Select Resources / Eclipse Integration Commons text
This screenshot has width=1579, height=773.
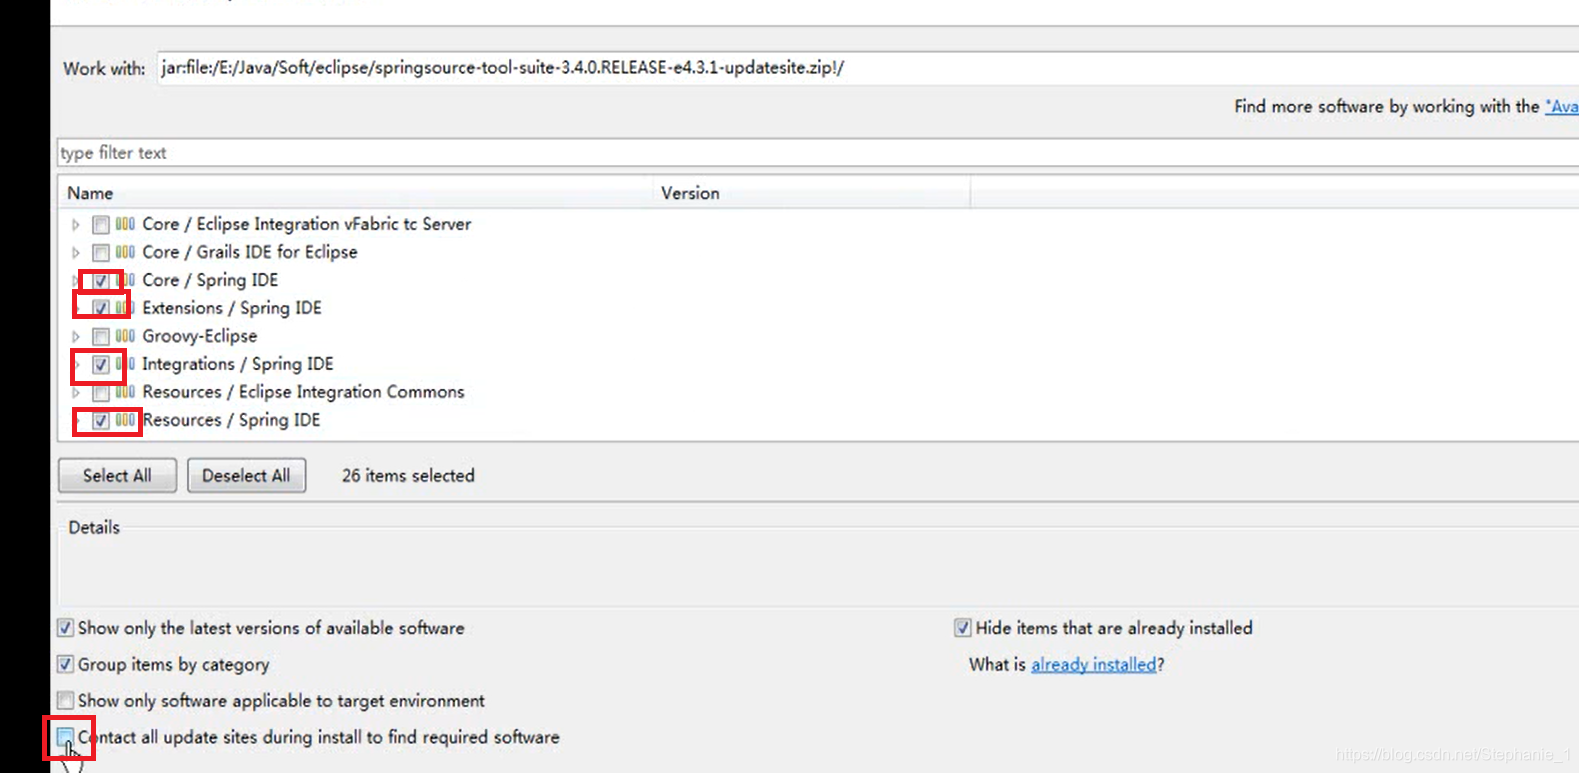(303, 392)
